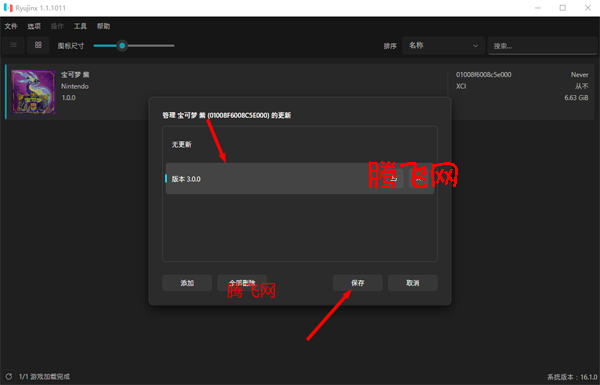600x385 pixels.
Task: Open the 文件 menu
Action: (x=11, y=26)
